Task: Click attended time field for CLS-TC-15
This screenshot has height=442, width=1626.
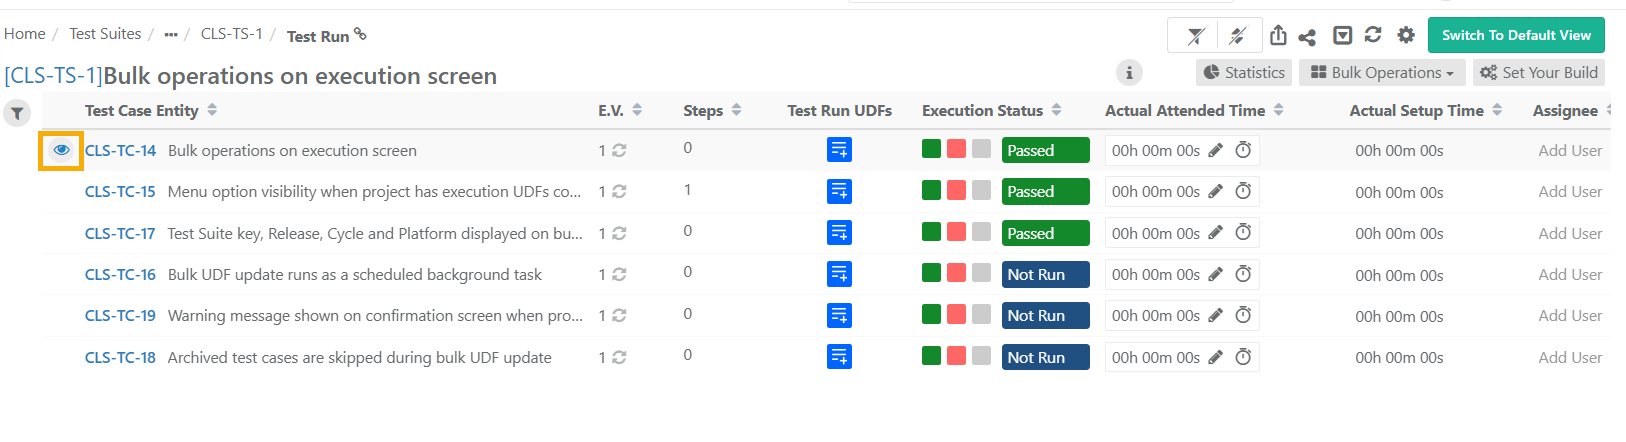Action: click(1182, 191)
